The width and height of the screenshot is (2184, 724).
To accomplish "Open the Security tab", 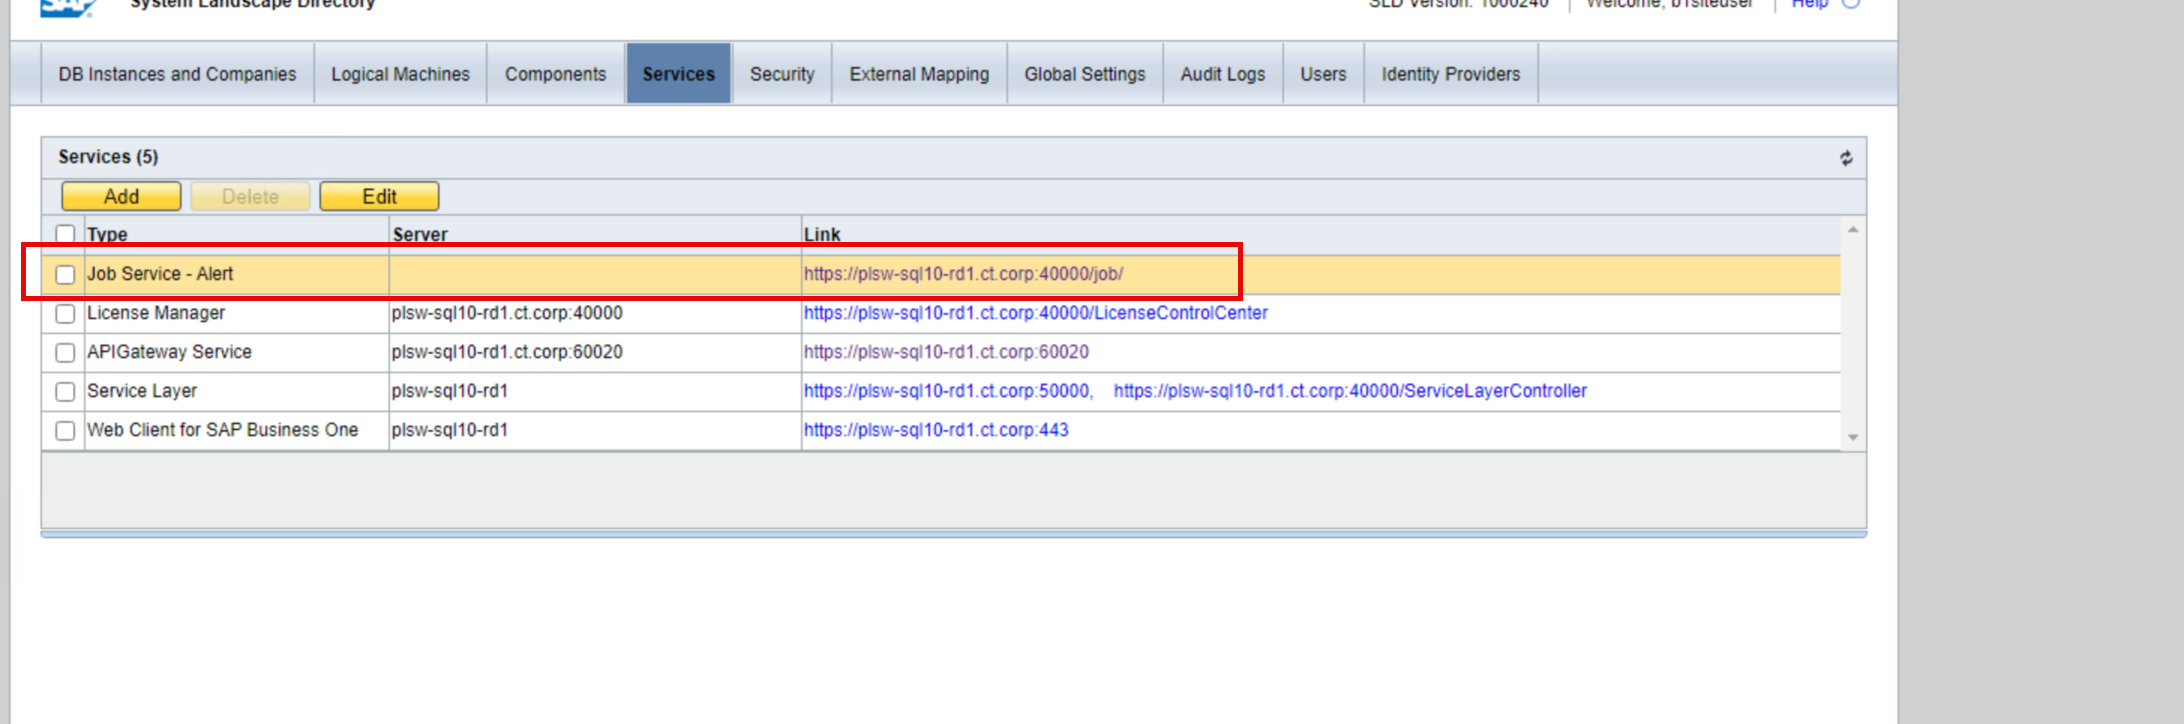I will 781,74.
